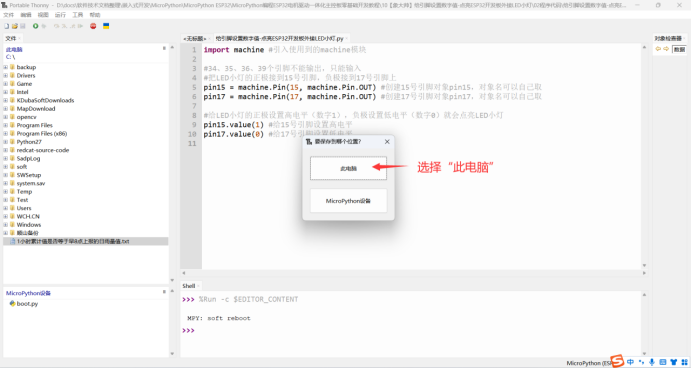Screen dimensions: 692x368
Task: Click the save floppy disk toolbar icon
Action: click(x=23, y=26)
